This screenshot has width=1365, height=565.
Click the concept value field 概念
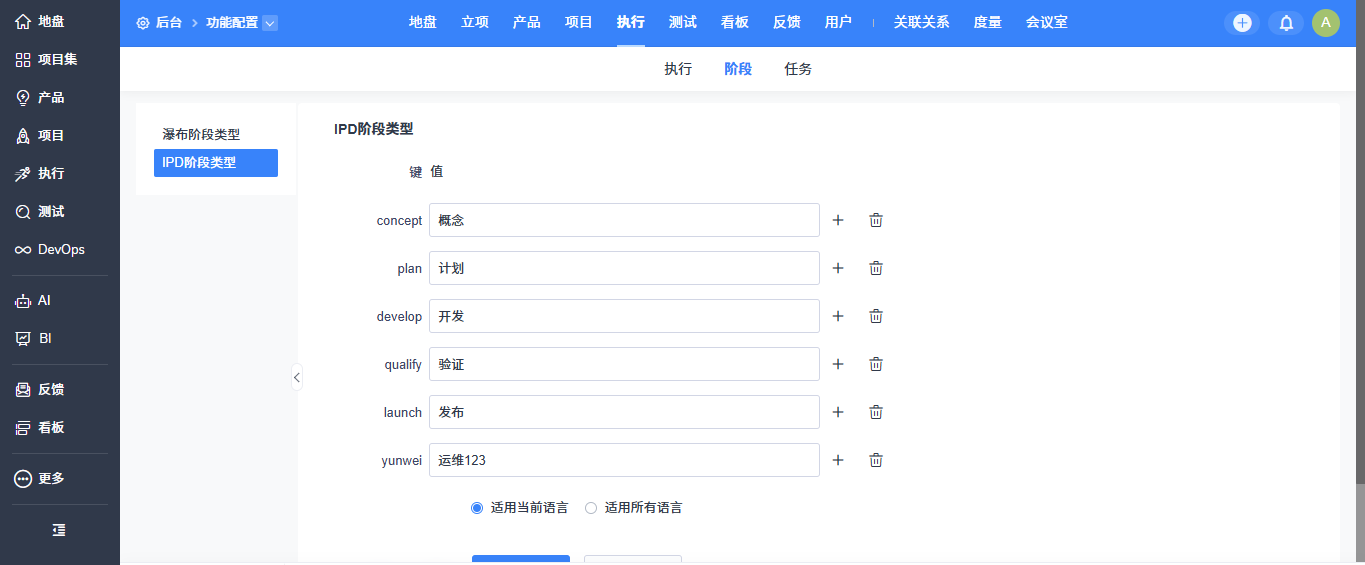click(624, 220)
